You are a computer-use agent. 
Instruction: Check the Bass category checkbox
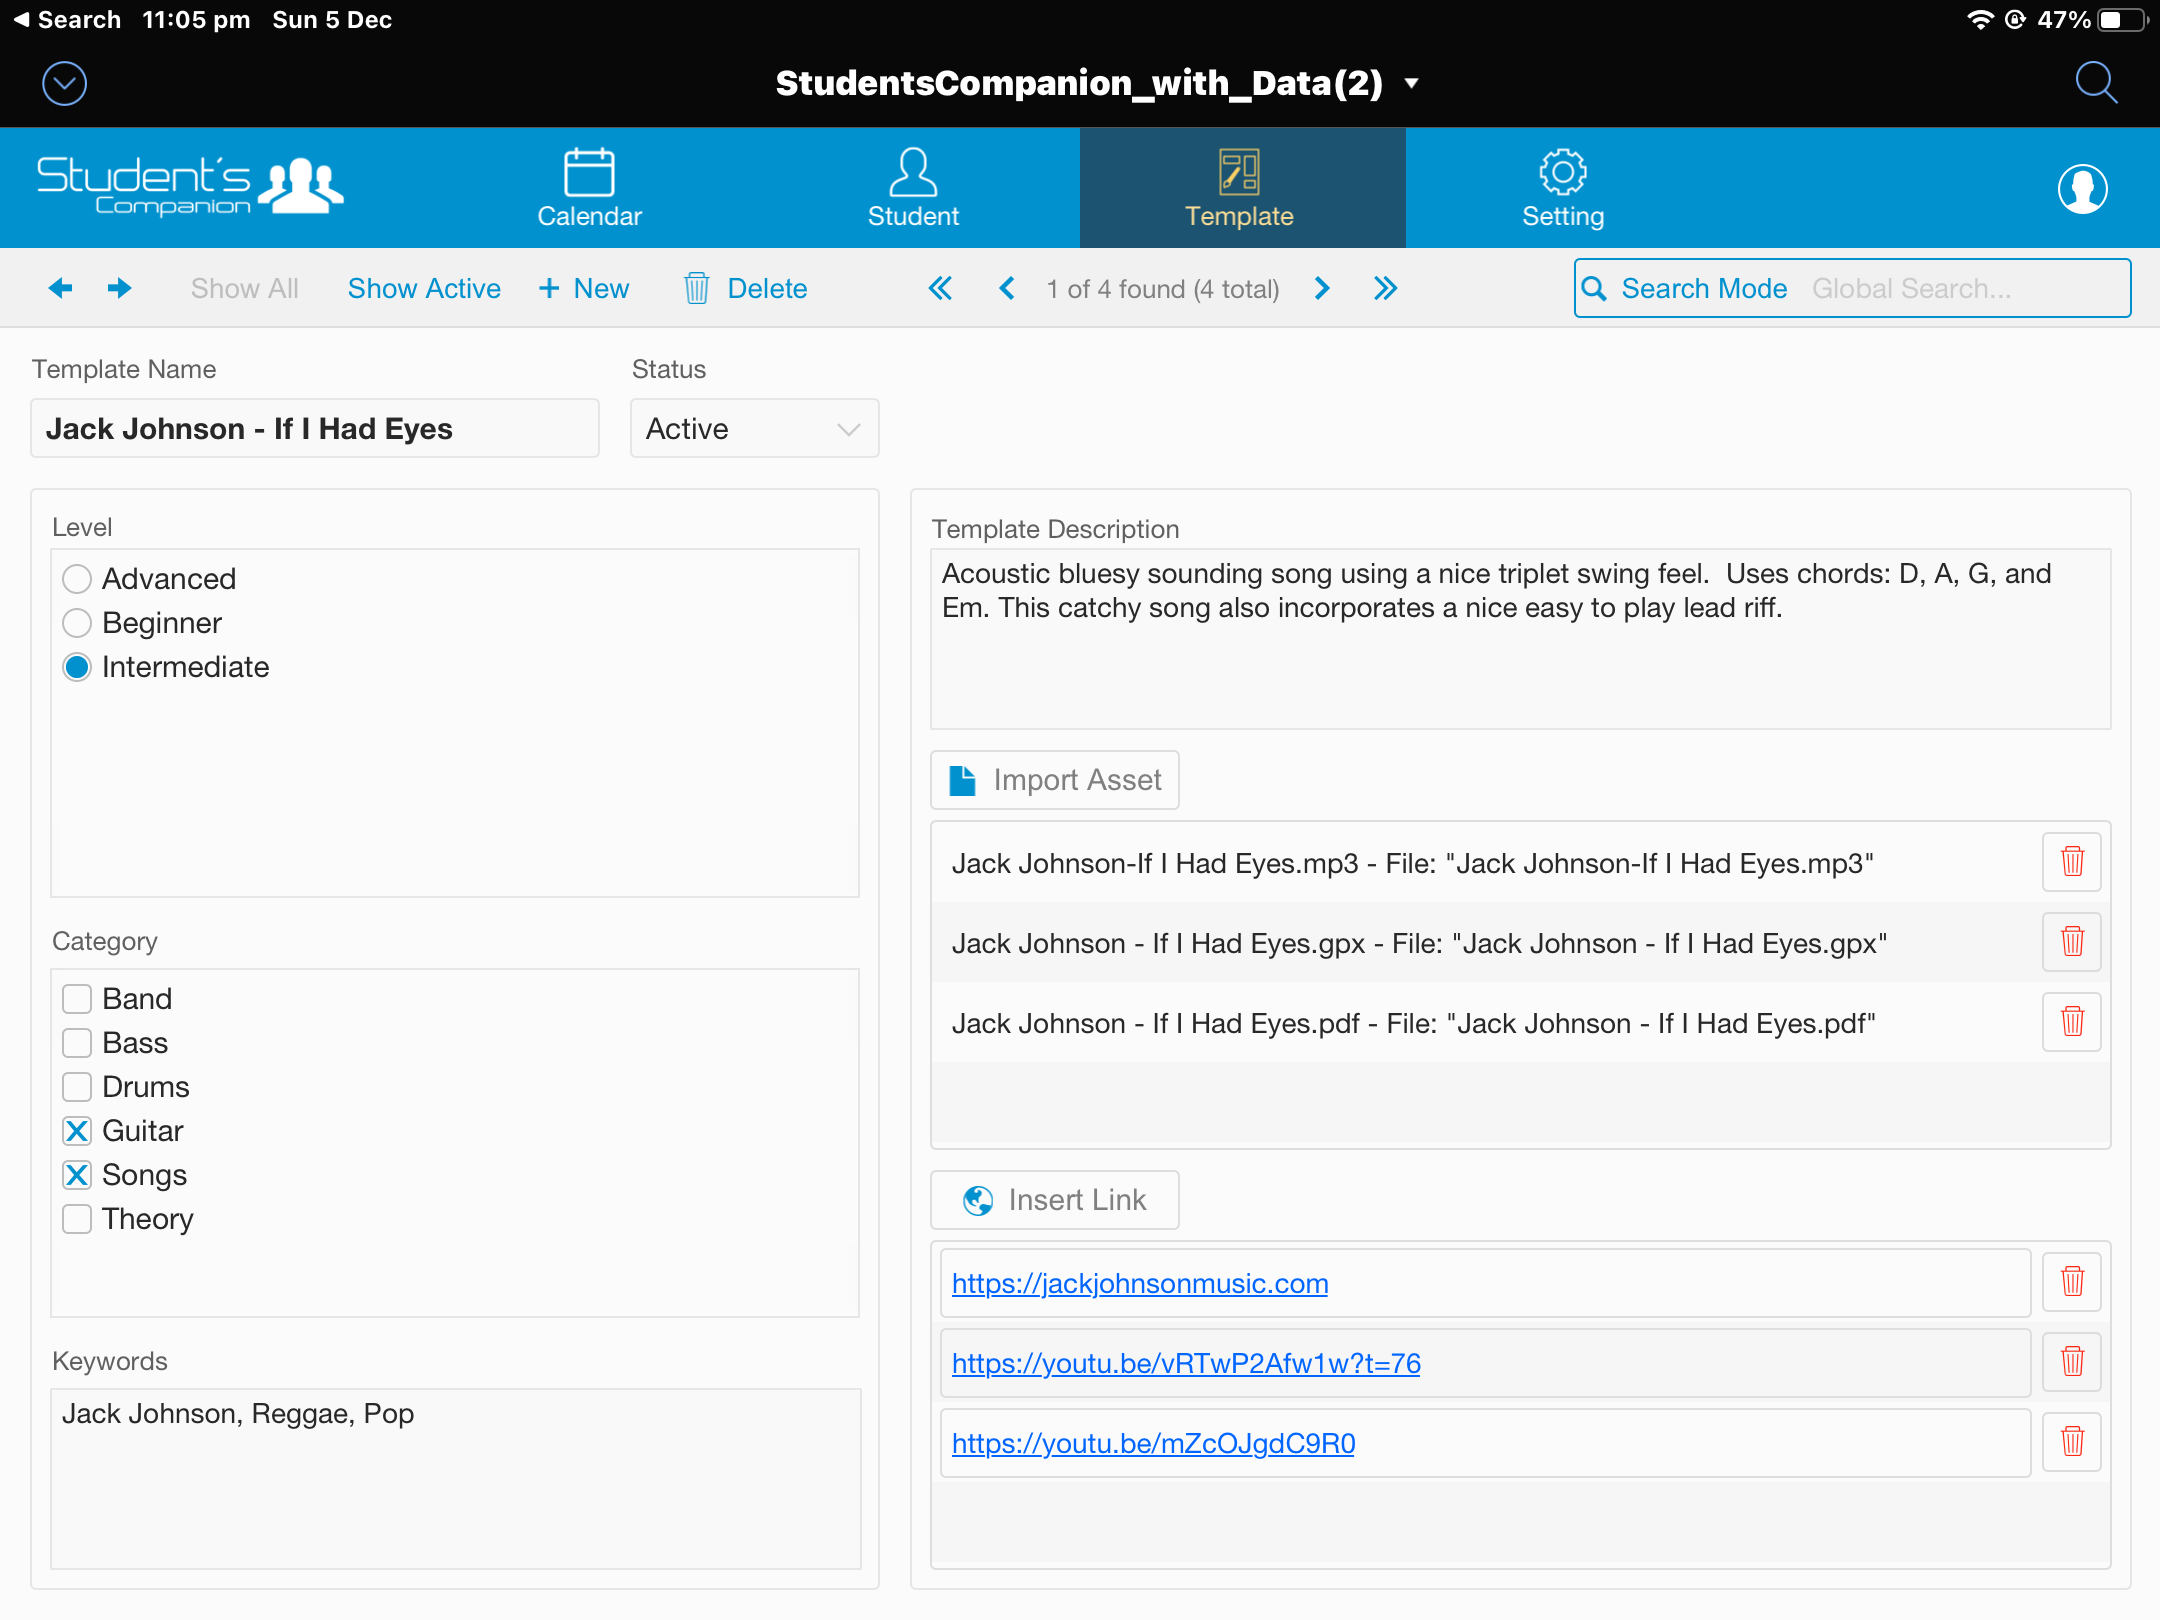(x=77, y=1043)
